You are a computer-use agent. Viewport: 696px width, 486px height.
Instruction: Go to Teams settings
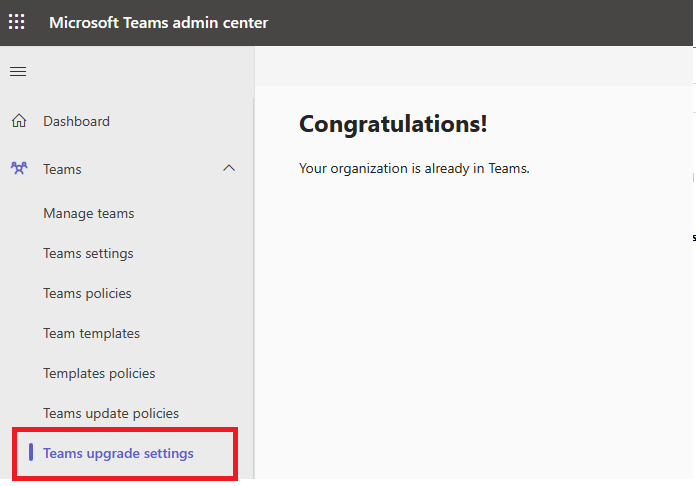pos(88,253)
